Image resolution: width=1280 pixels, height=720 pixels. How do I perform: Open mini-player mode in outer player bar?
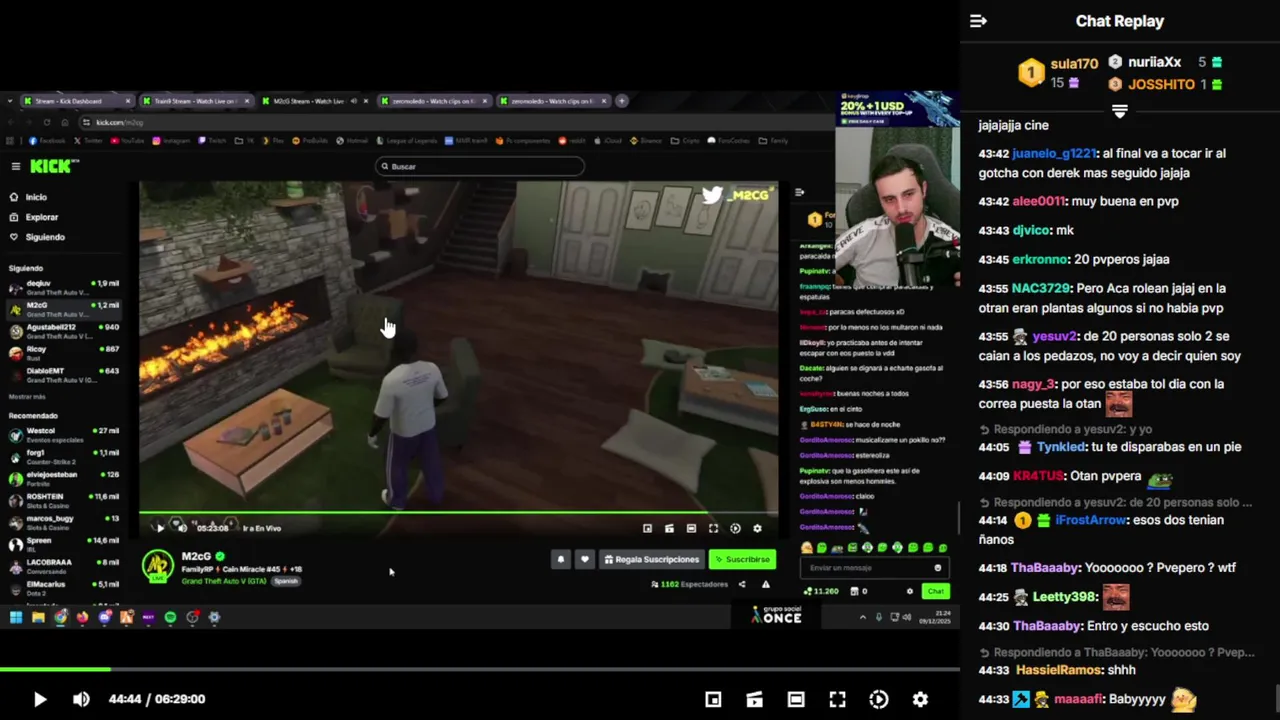click(713, 699)
